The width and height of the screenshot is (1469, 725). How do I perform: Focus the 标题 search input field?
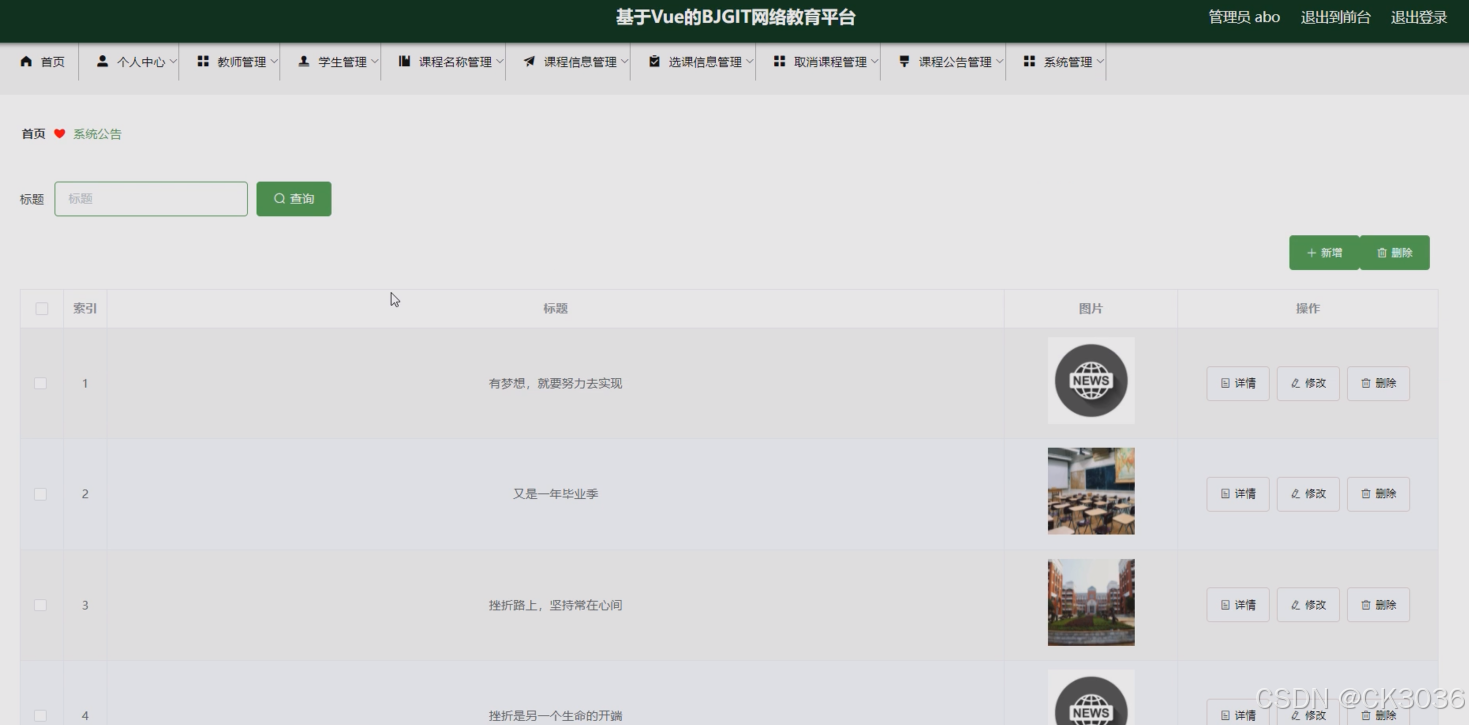[x=151, y=198]
